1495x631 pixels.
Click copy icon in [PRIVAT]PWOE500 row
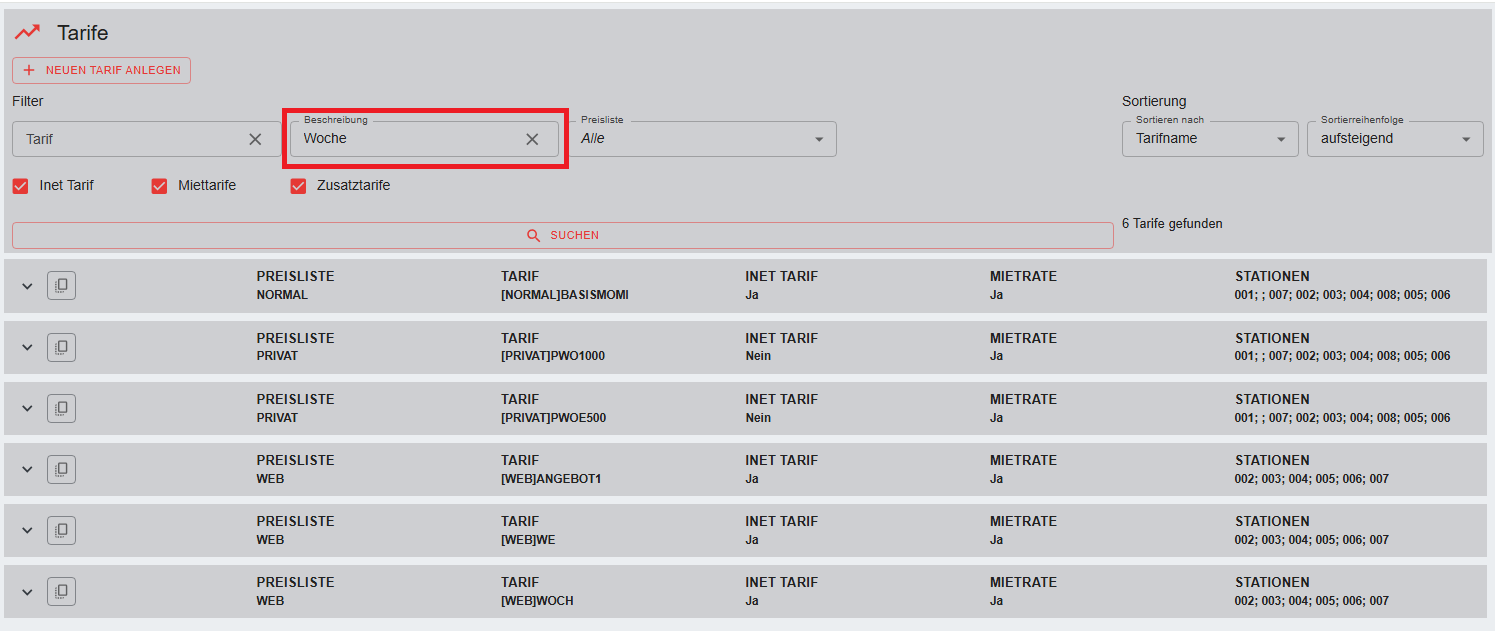pos(61,408)
